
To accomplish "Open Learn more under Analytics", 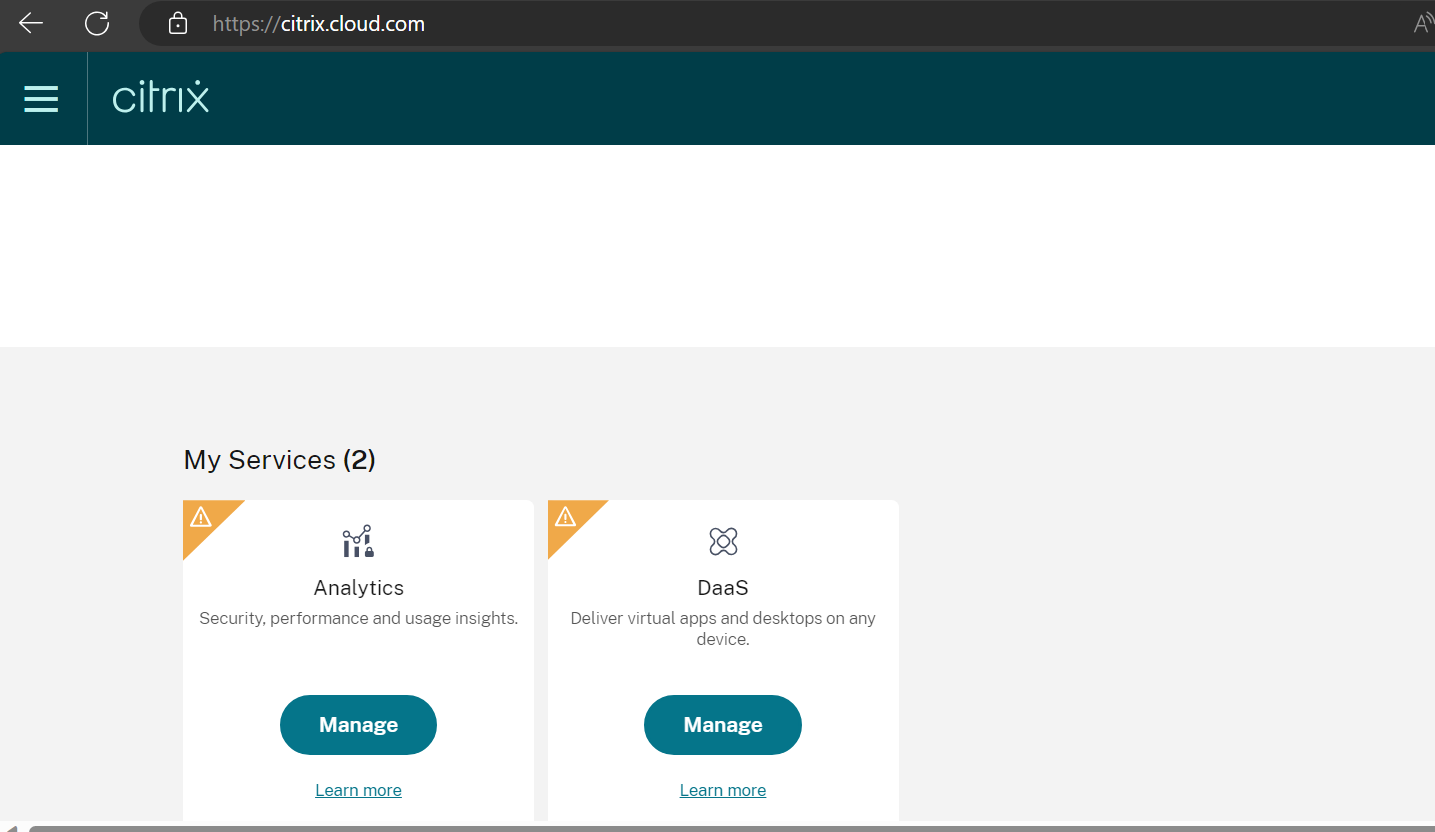I will coord(358,789).
